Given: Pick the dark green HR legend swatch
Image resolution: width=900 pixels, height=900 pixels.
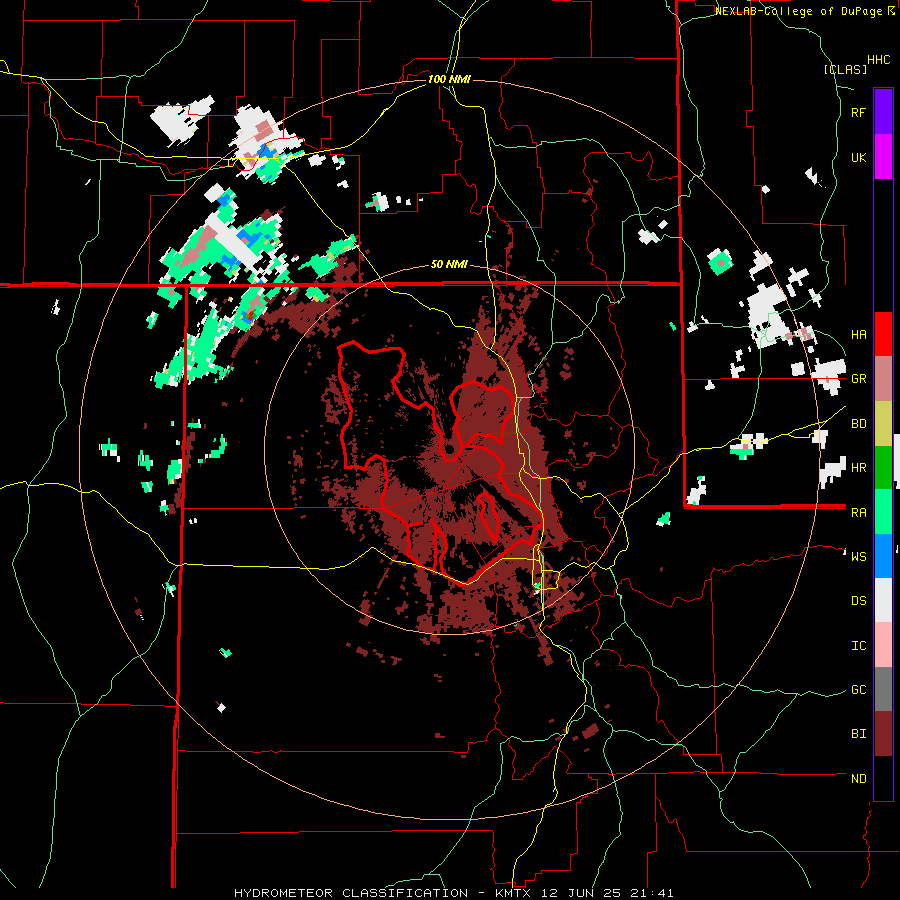Looking at the screenshot, I should pyautogui.click(x=883, y=468).
